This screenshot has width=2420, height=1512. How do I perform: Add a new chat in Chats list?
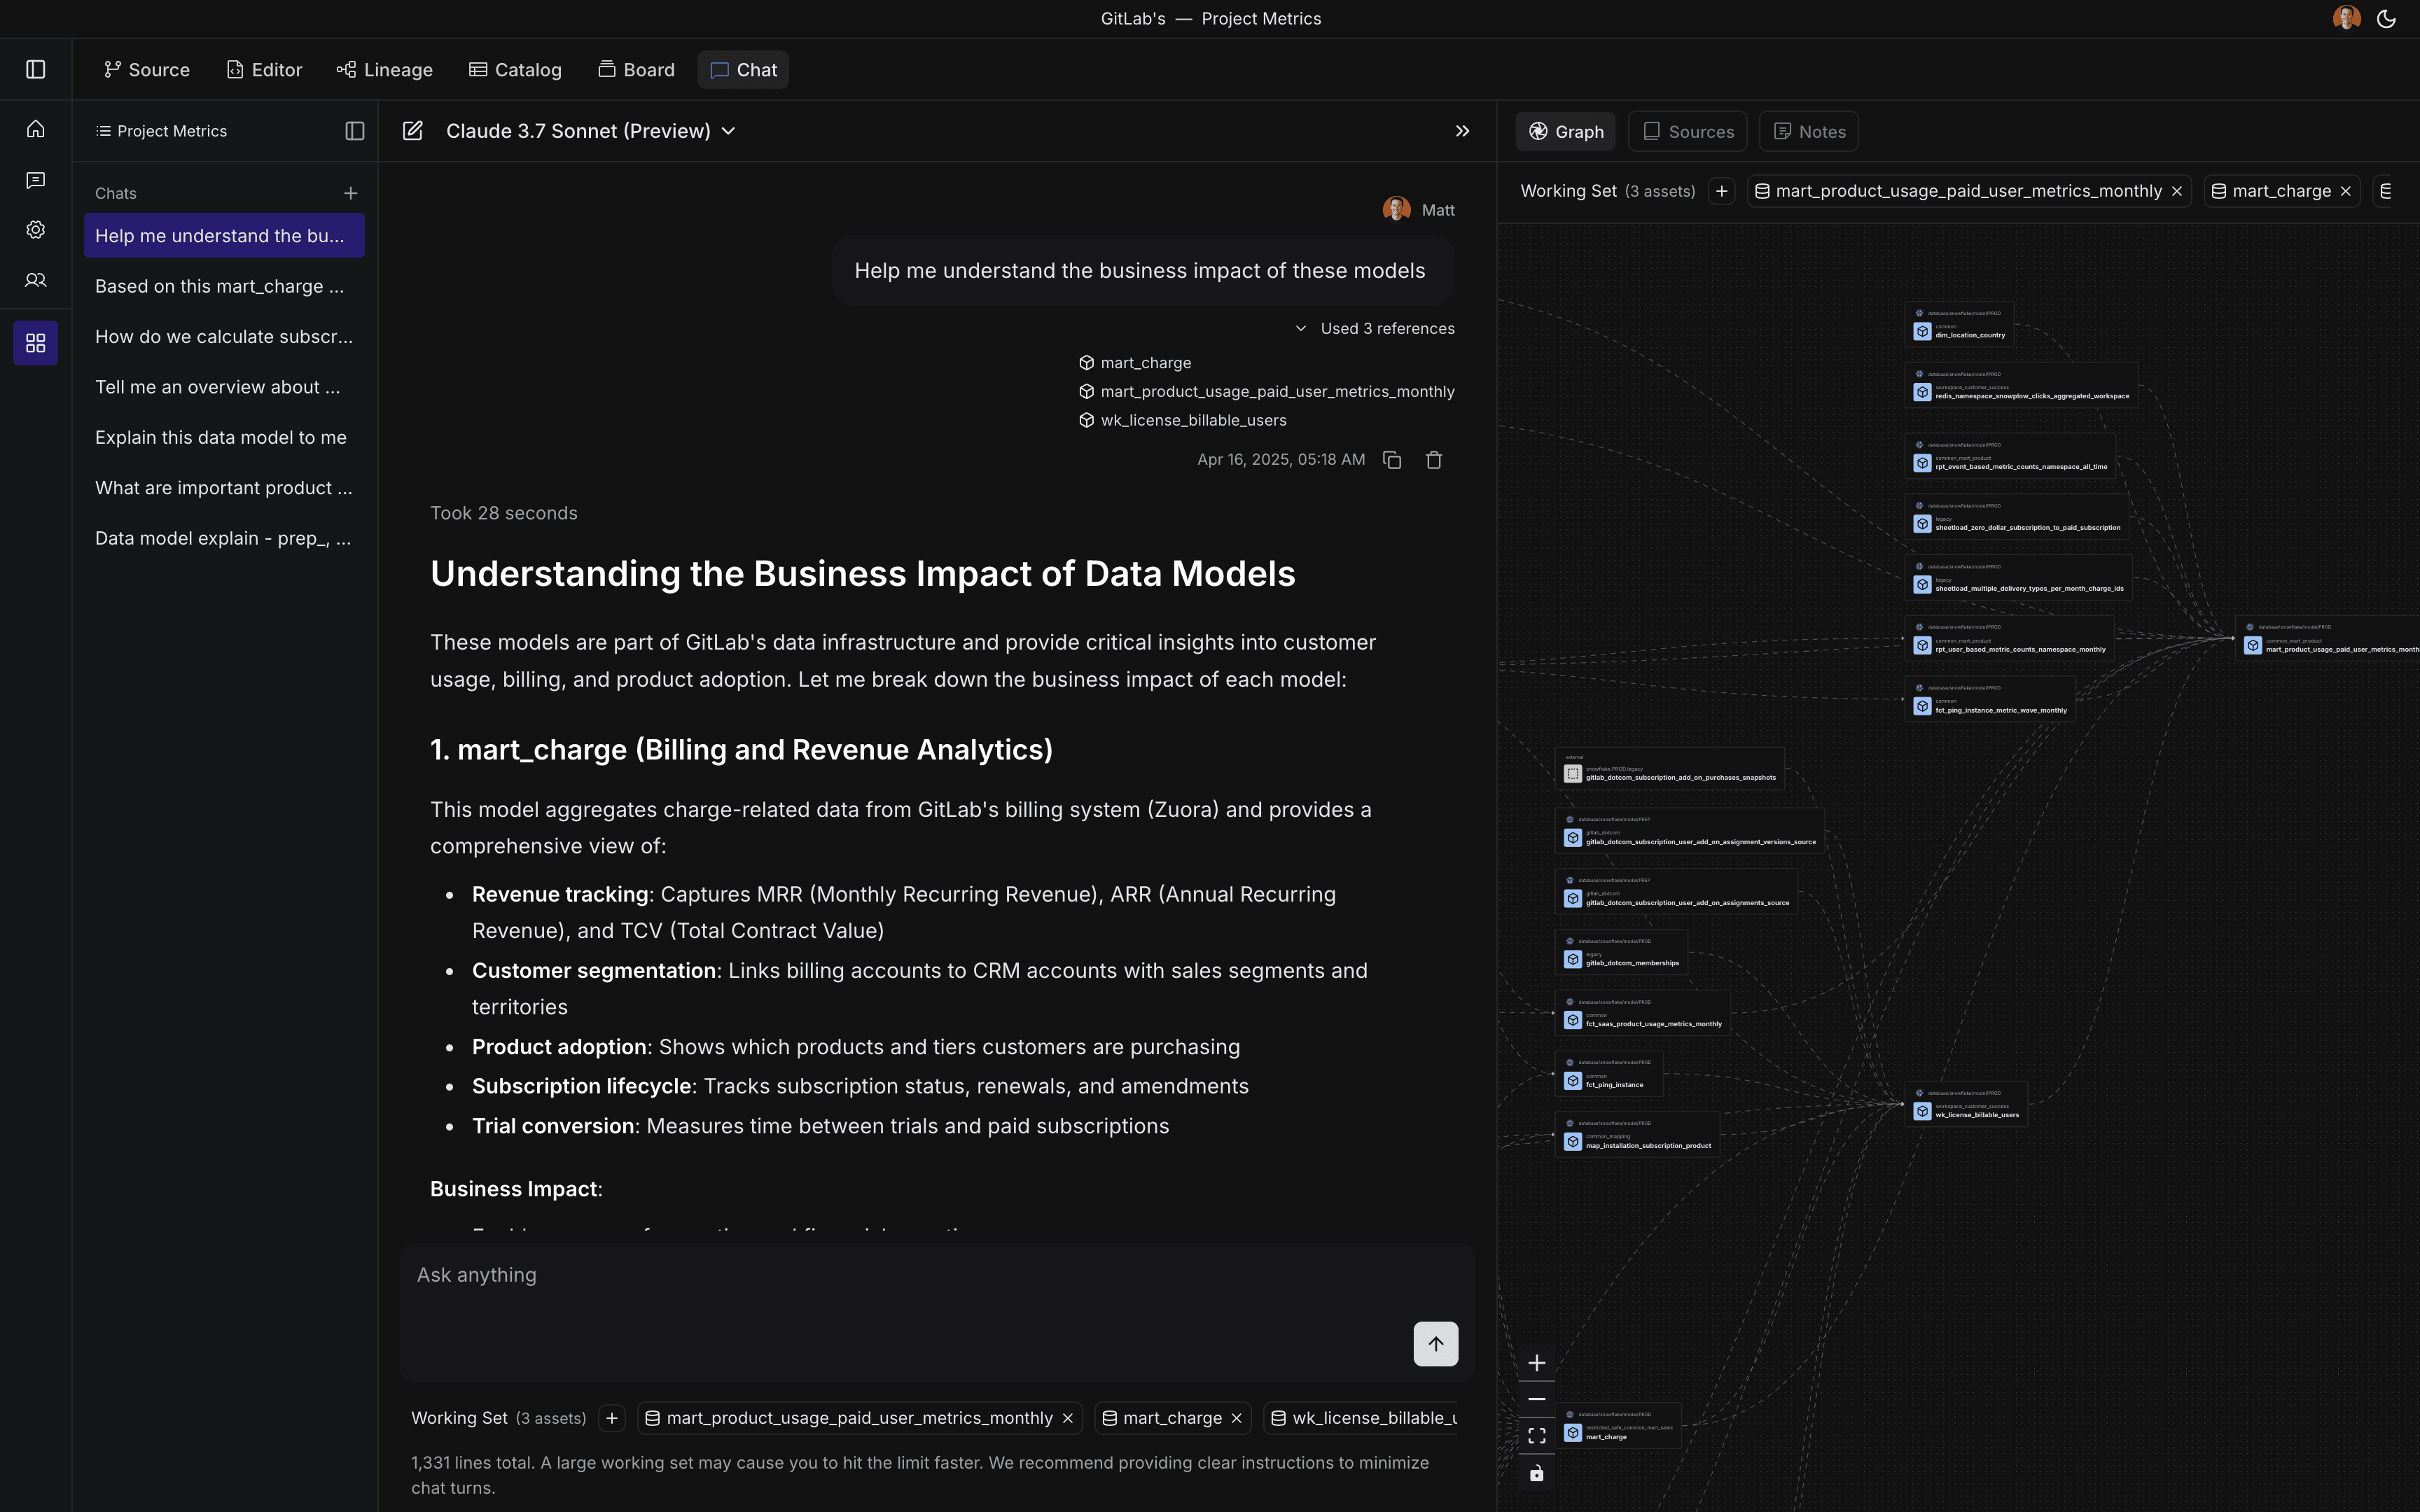pos(351,193)
